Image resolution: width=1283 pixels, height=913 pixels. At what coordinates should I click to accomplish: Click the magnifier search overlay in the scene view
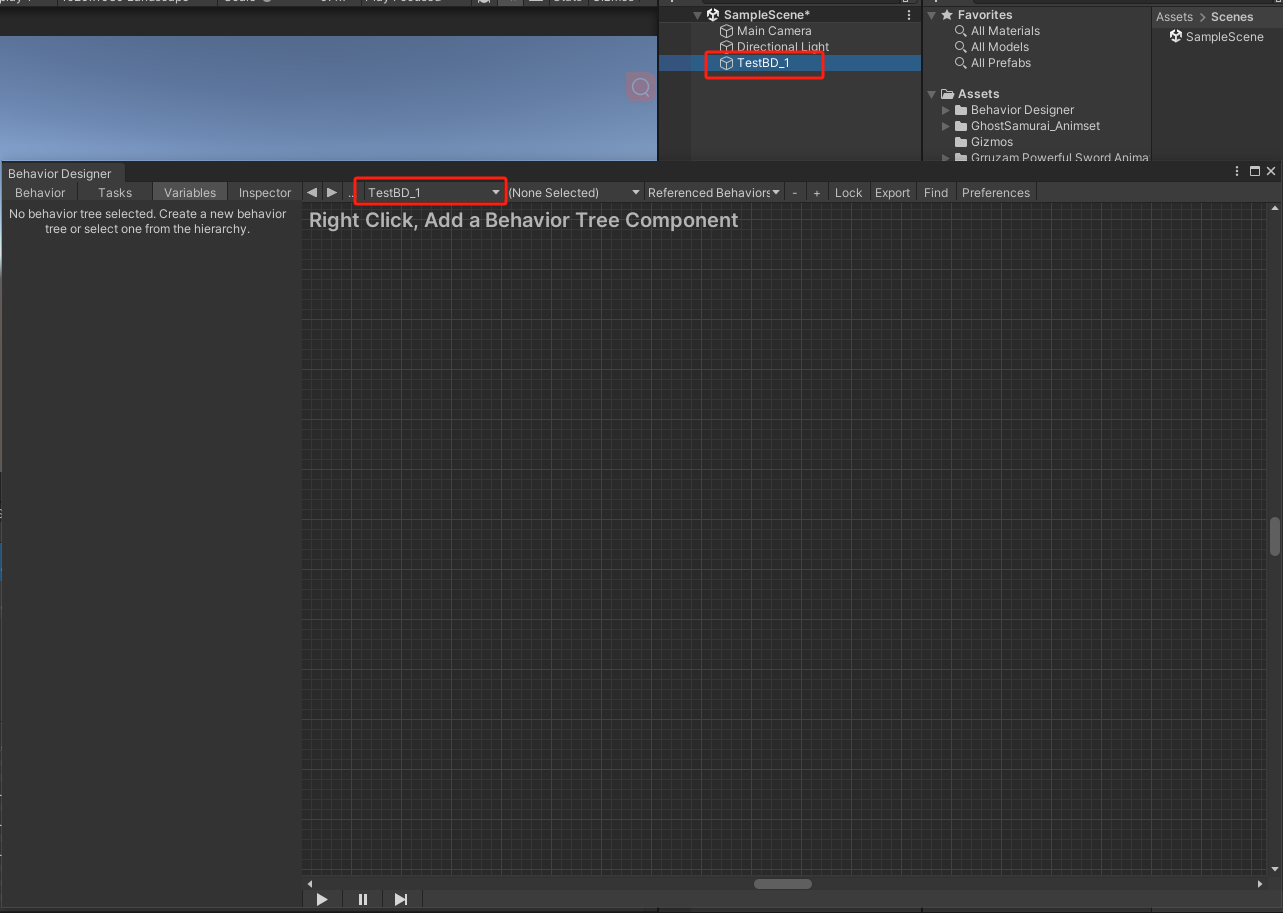[x=641, y=87]
